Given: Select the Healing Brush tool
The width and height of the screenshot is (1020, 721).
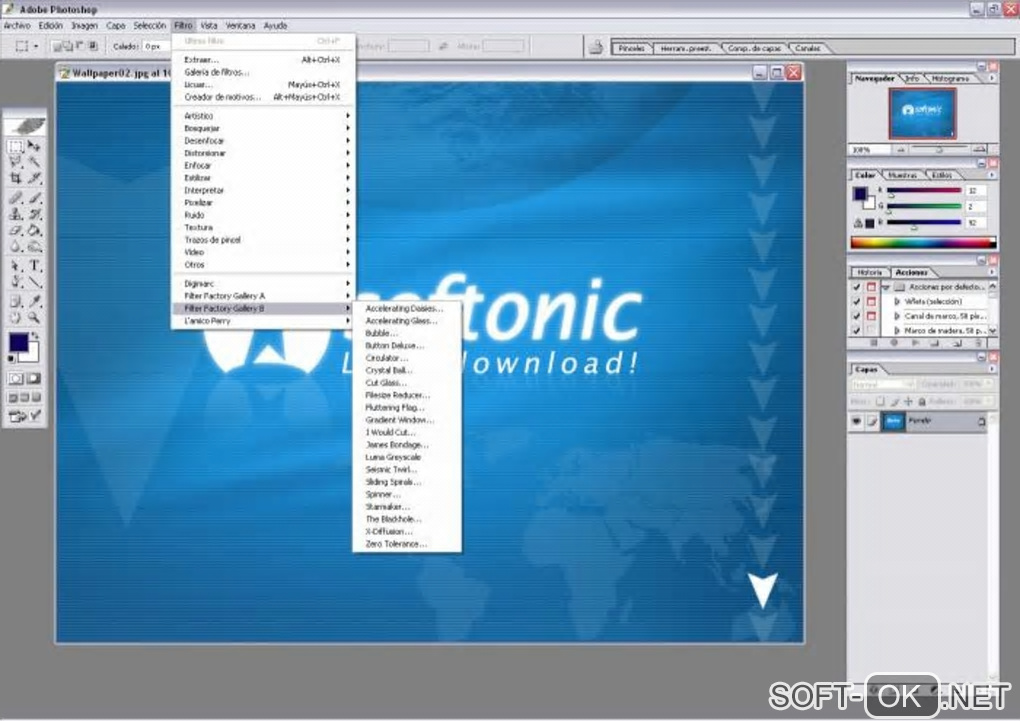Looking at the screenshot, I should (16, 197).
